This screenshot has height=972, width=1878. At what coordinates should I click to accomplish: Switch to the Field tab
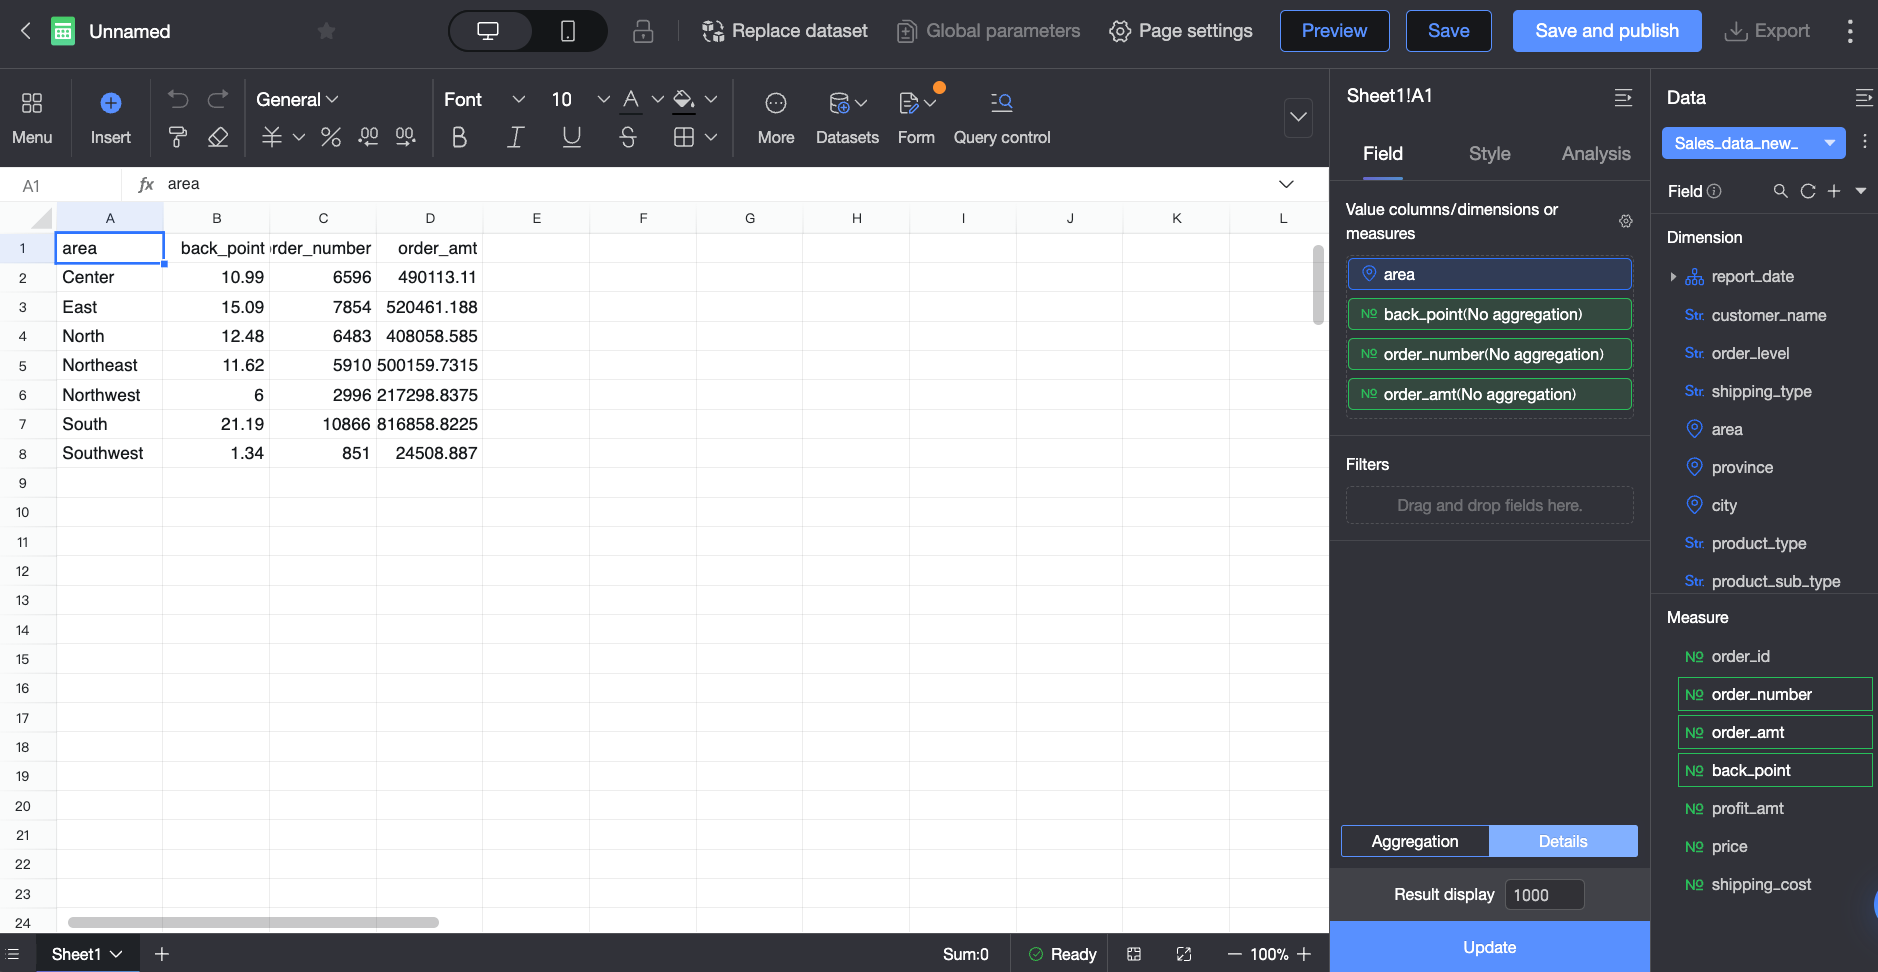(x=1383, y=154)
